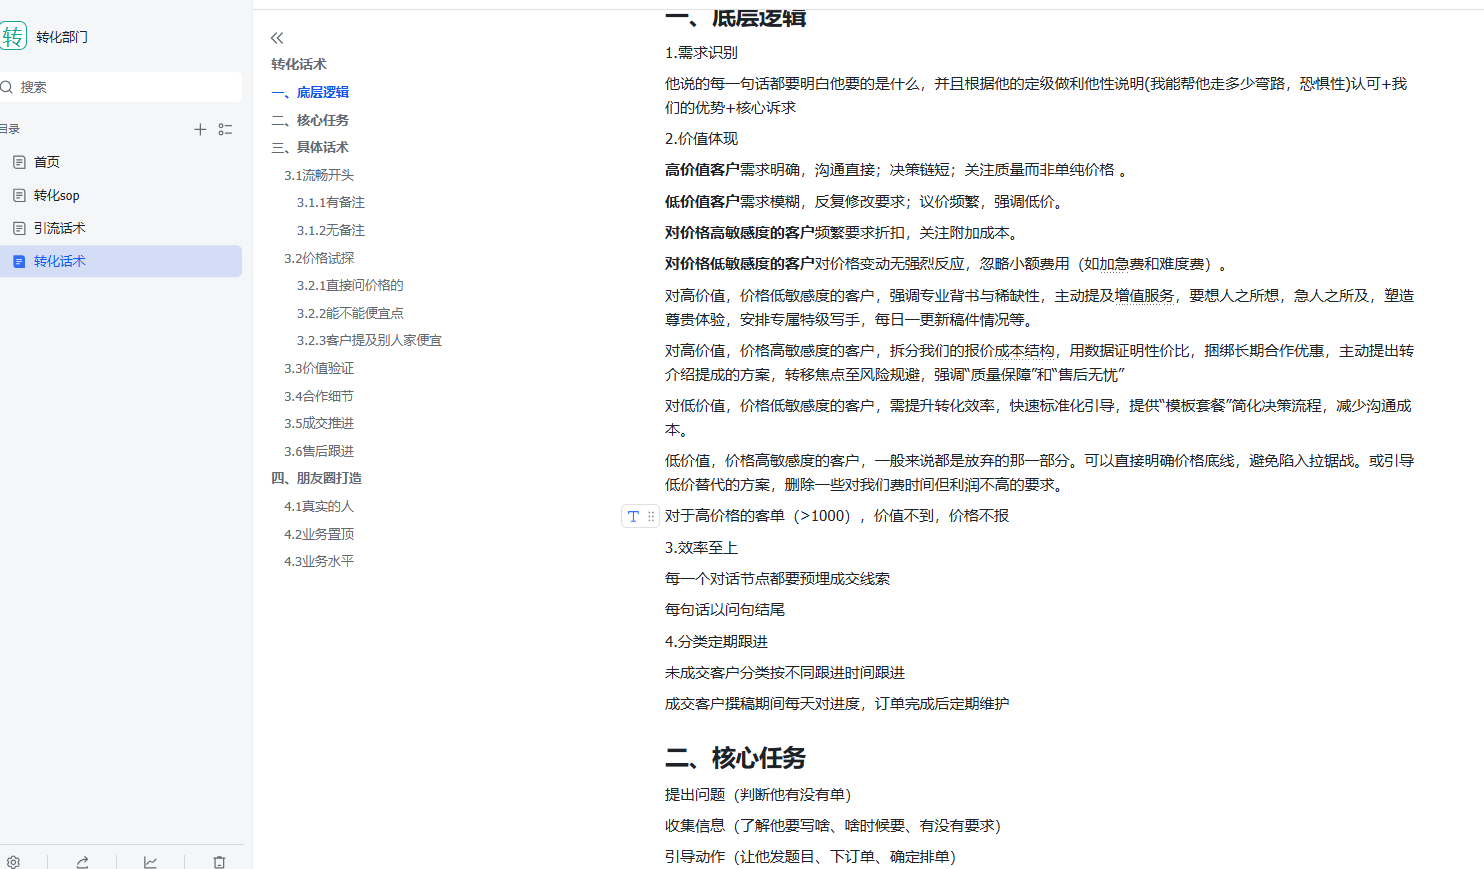Click the 转化部门 knowledge base logo
The height and width of the screenshot is (869, 1484).
click(13, 37)
